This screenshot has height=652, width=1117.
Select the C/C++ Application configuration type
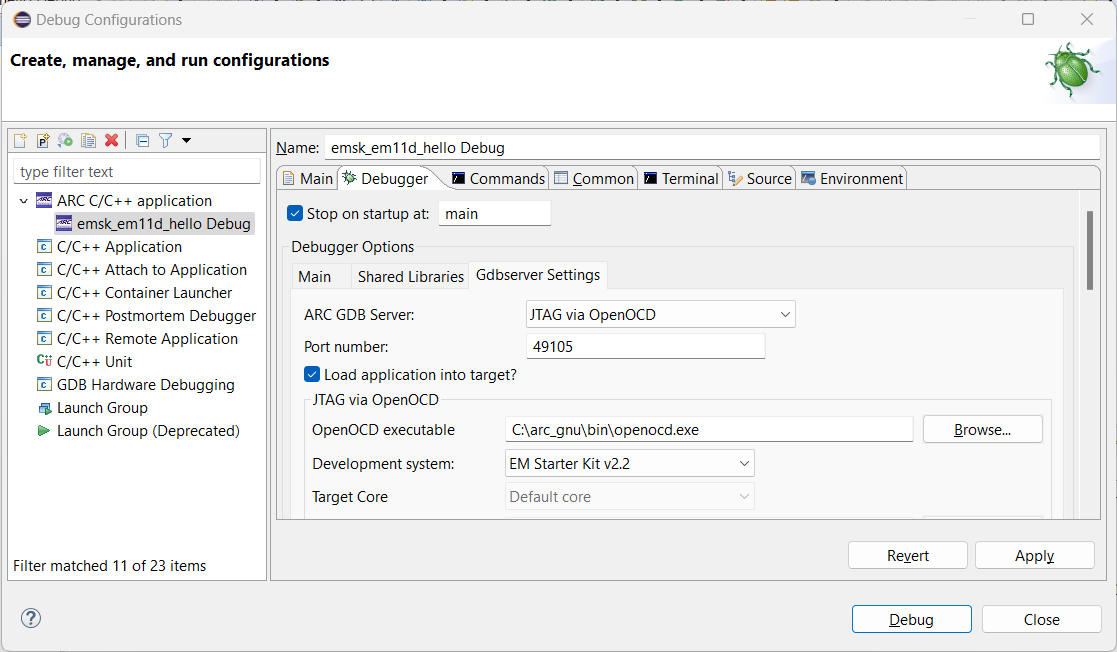coord(119,247)
